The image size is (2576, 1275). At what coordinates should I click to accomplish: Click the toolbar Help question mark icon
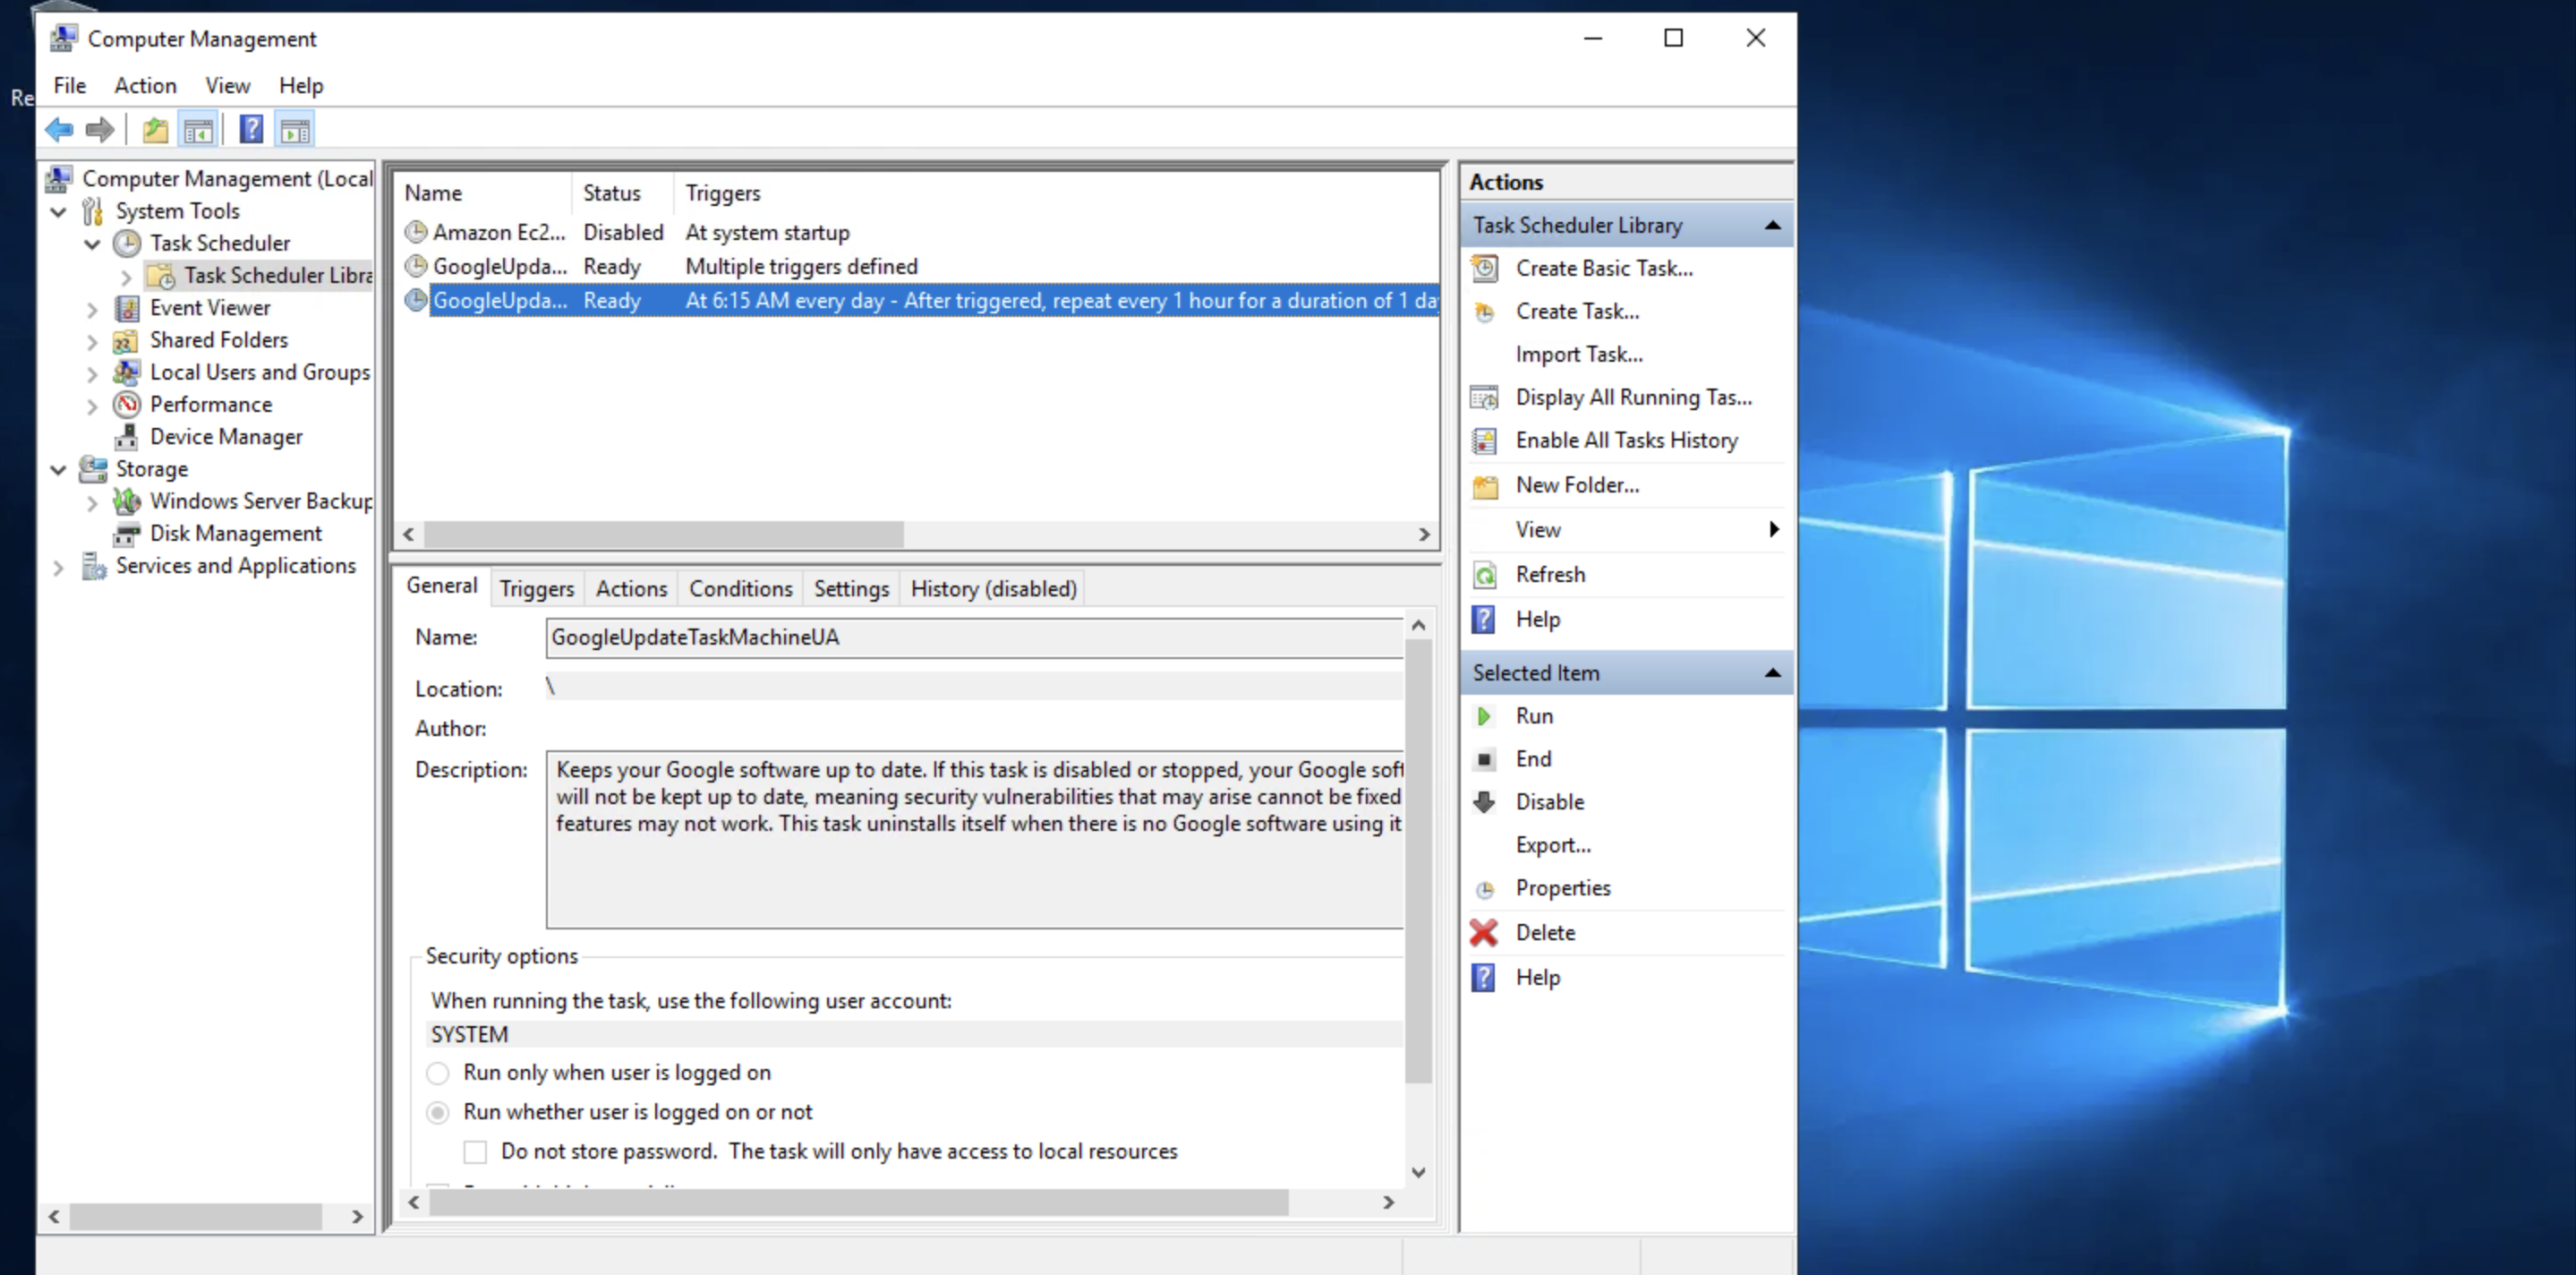coord(251,129)
